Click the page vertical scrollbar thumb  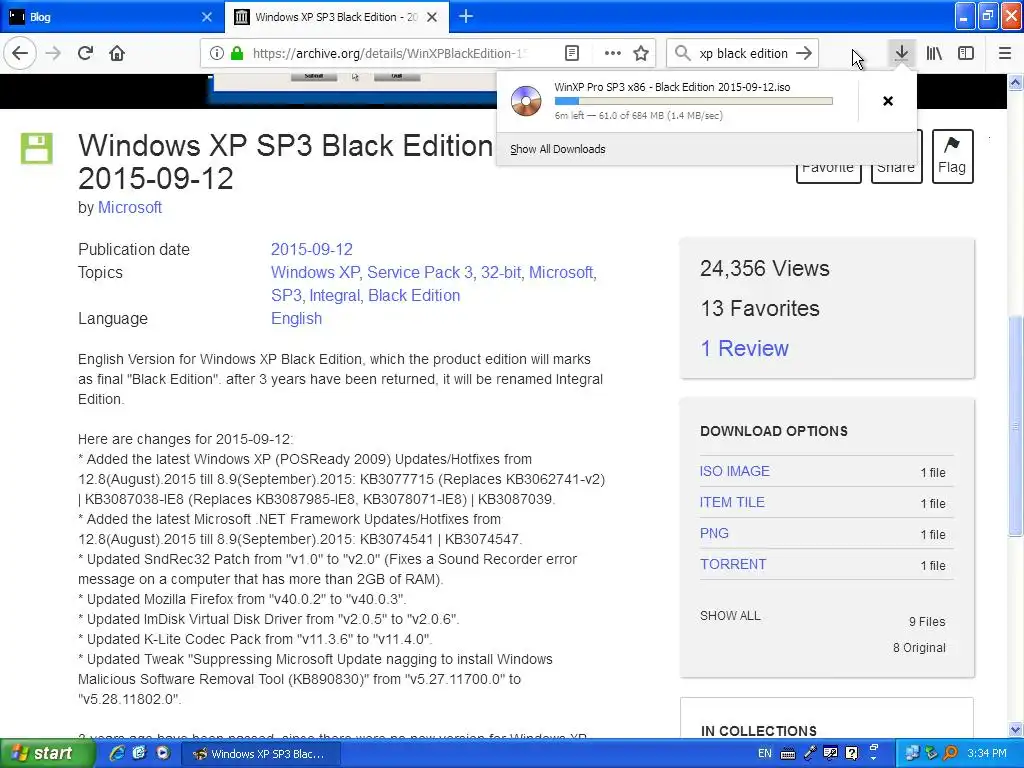pyautogui.click(x=1016, y=426)
